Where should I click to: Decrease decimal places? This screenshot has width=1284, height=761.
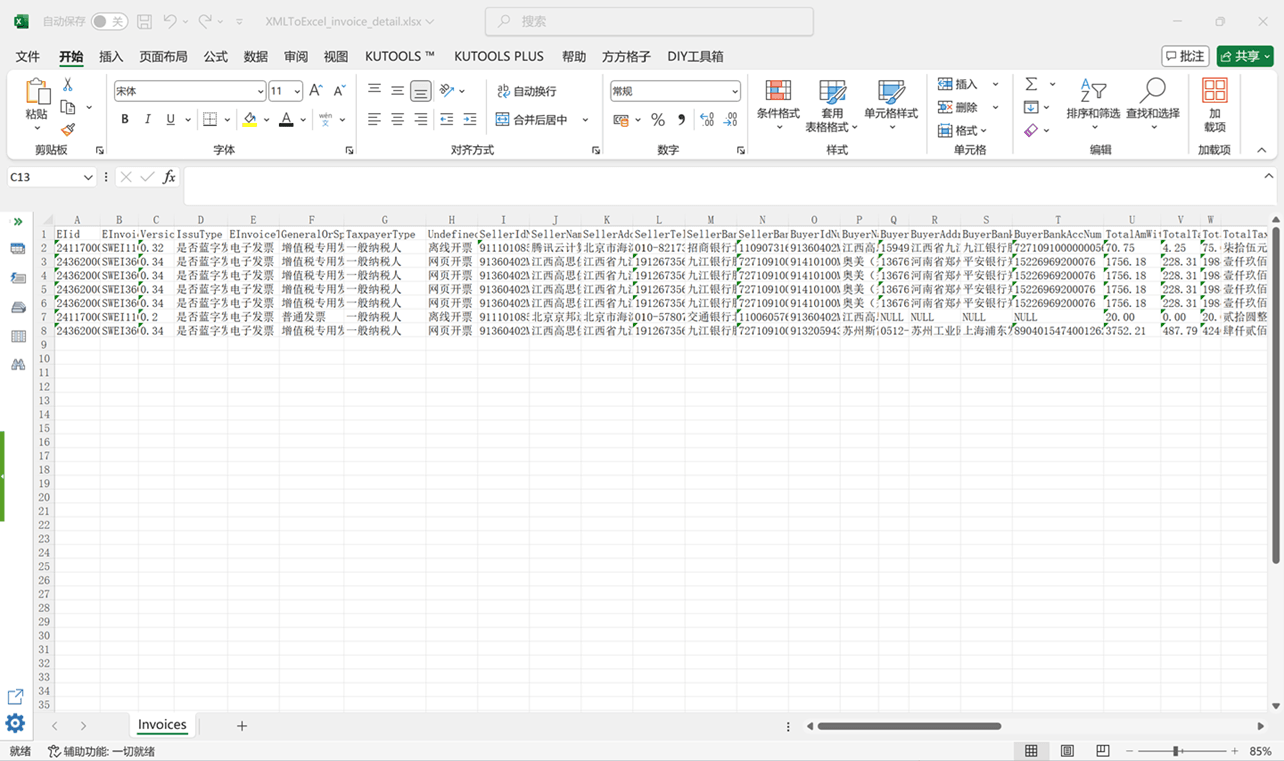click(731, 120)
